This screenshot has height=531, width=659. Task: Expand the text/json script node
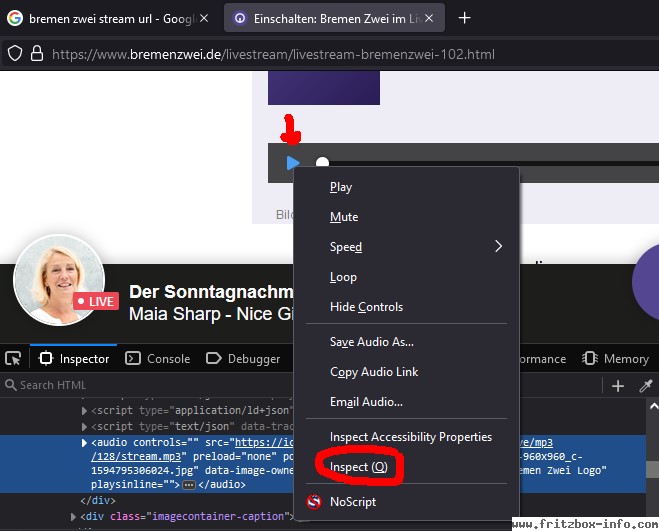coord(84,427)
